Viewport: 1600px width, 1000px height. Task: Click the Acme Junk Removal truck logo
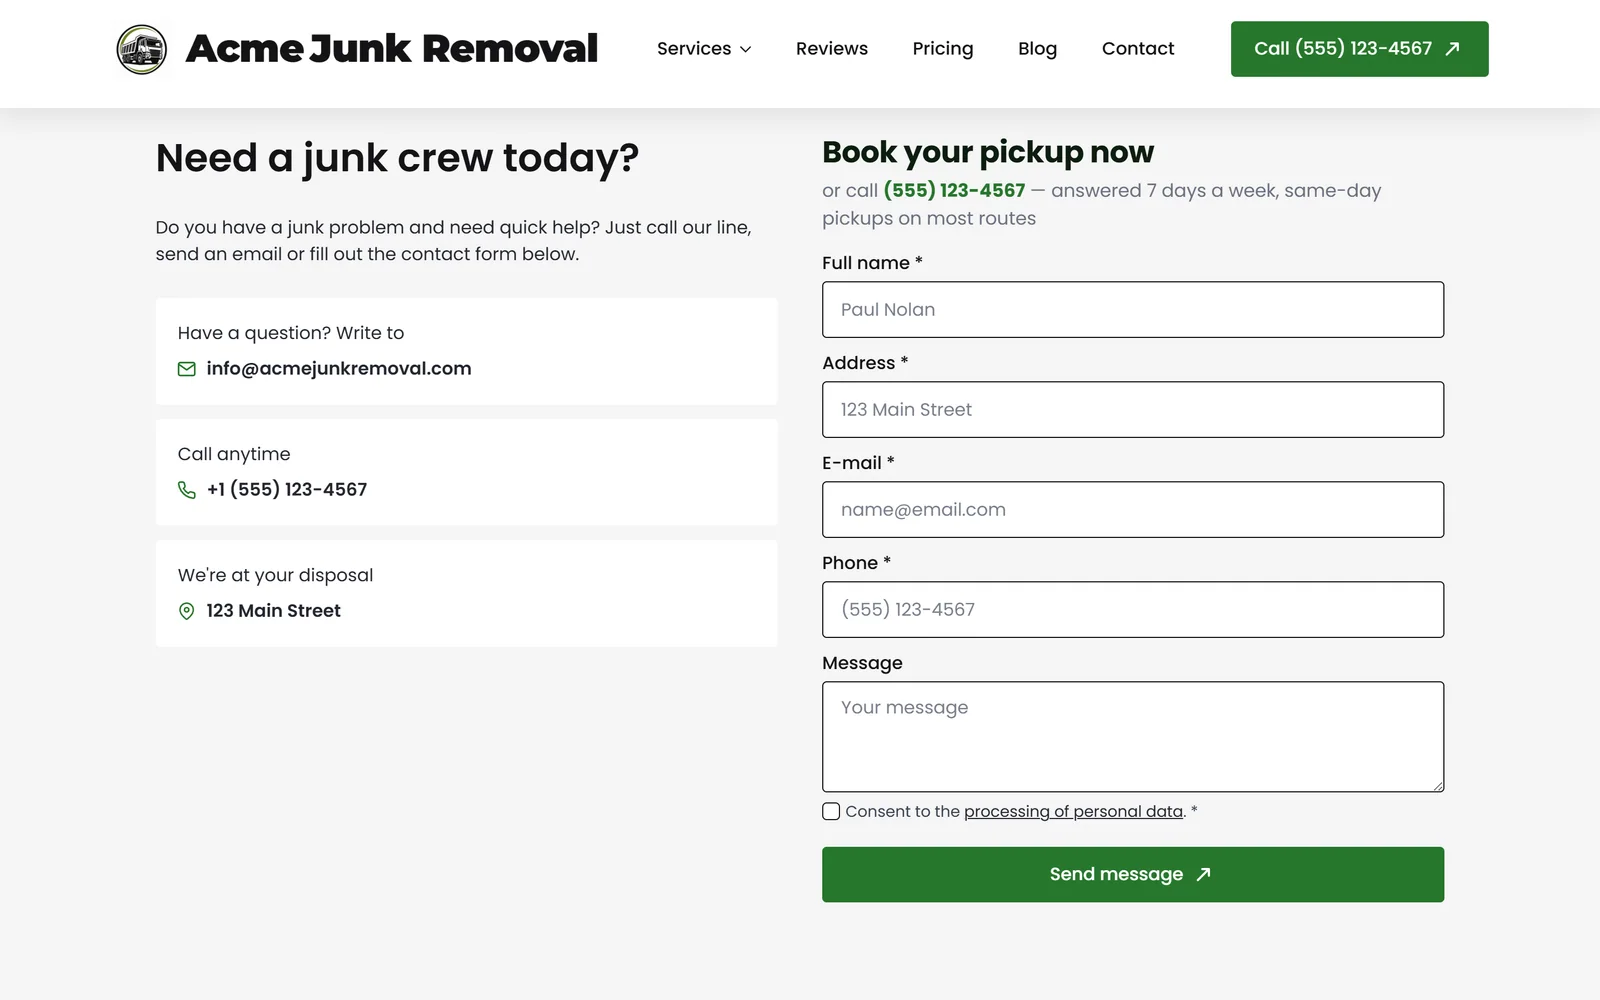point(142,49)
